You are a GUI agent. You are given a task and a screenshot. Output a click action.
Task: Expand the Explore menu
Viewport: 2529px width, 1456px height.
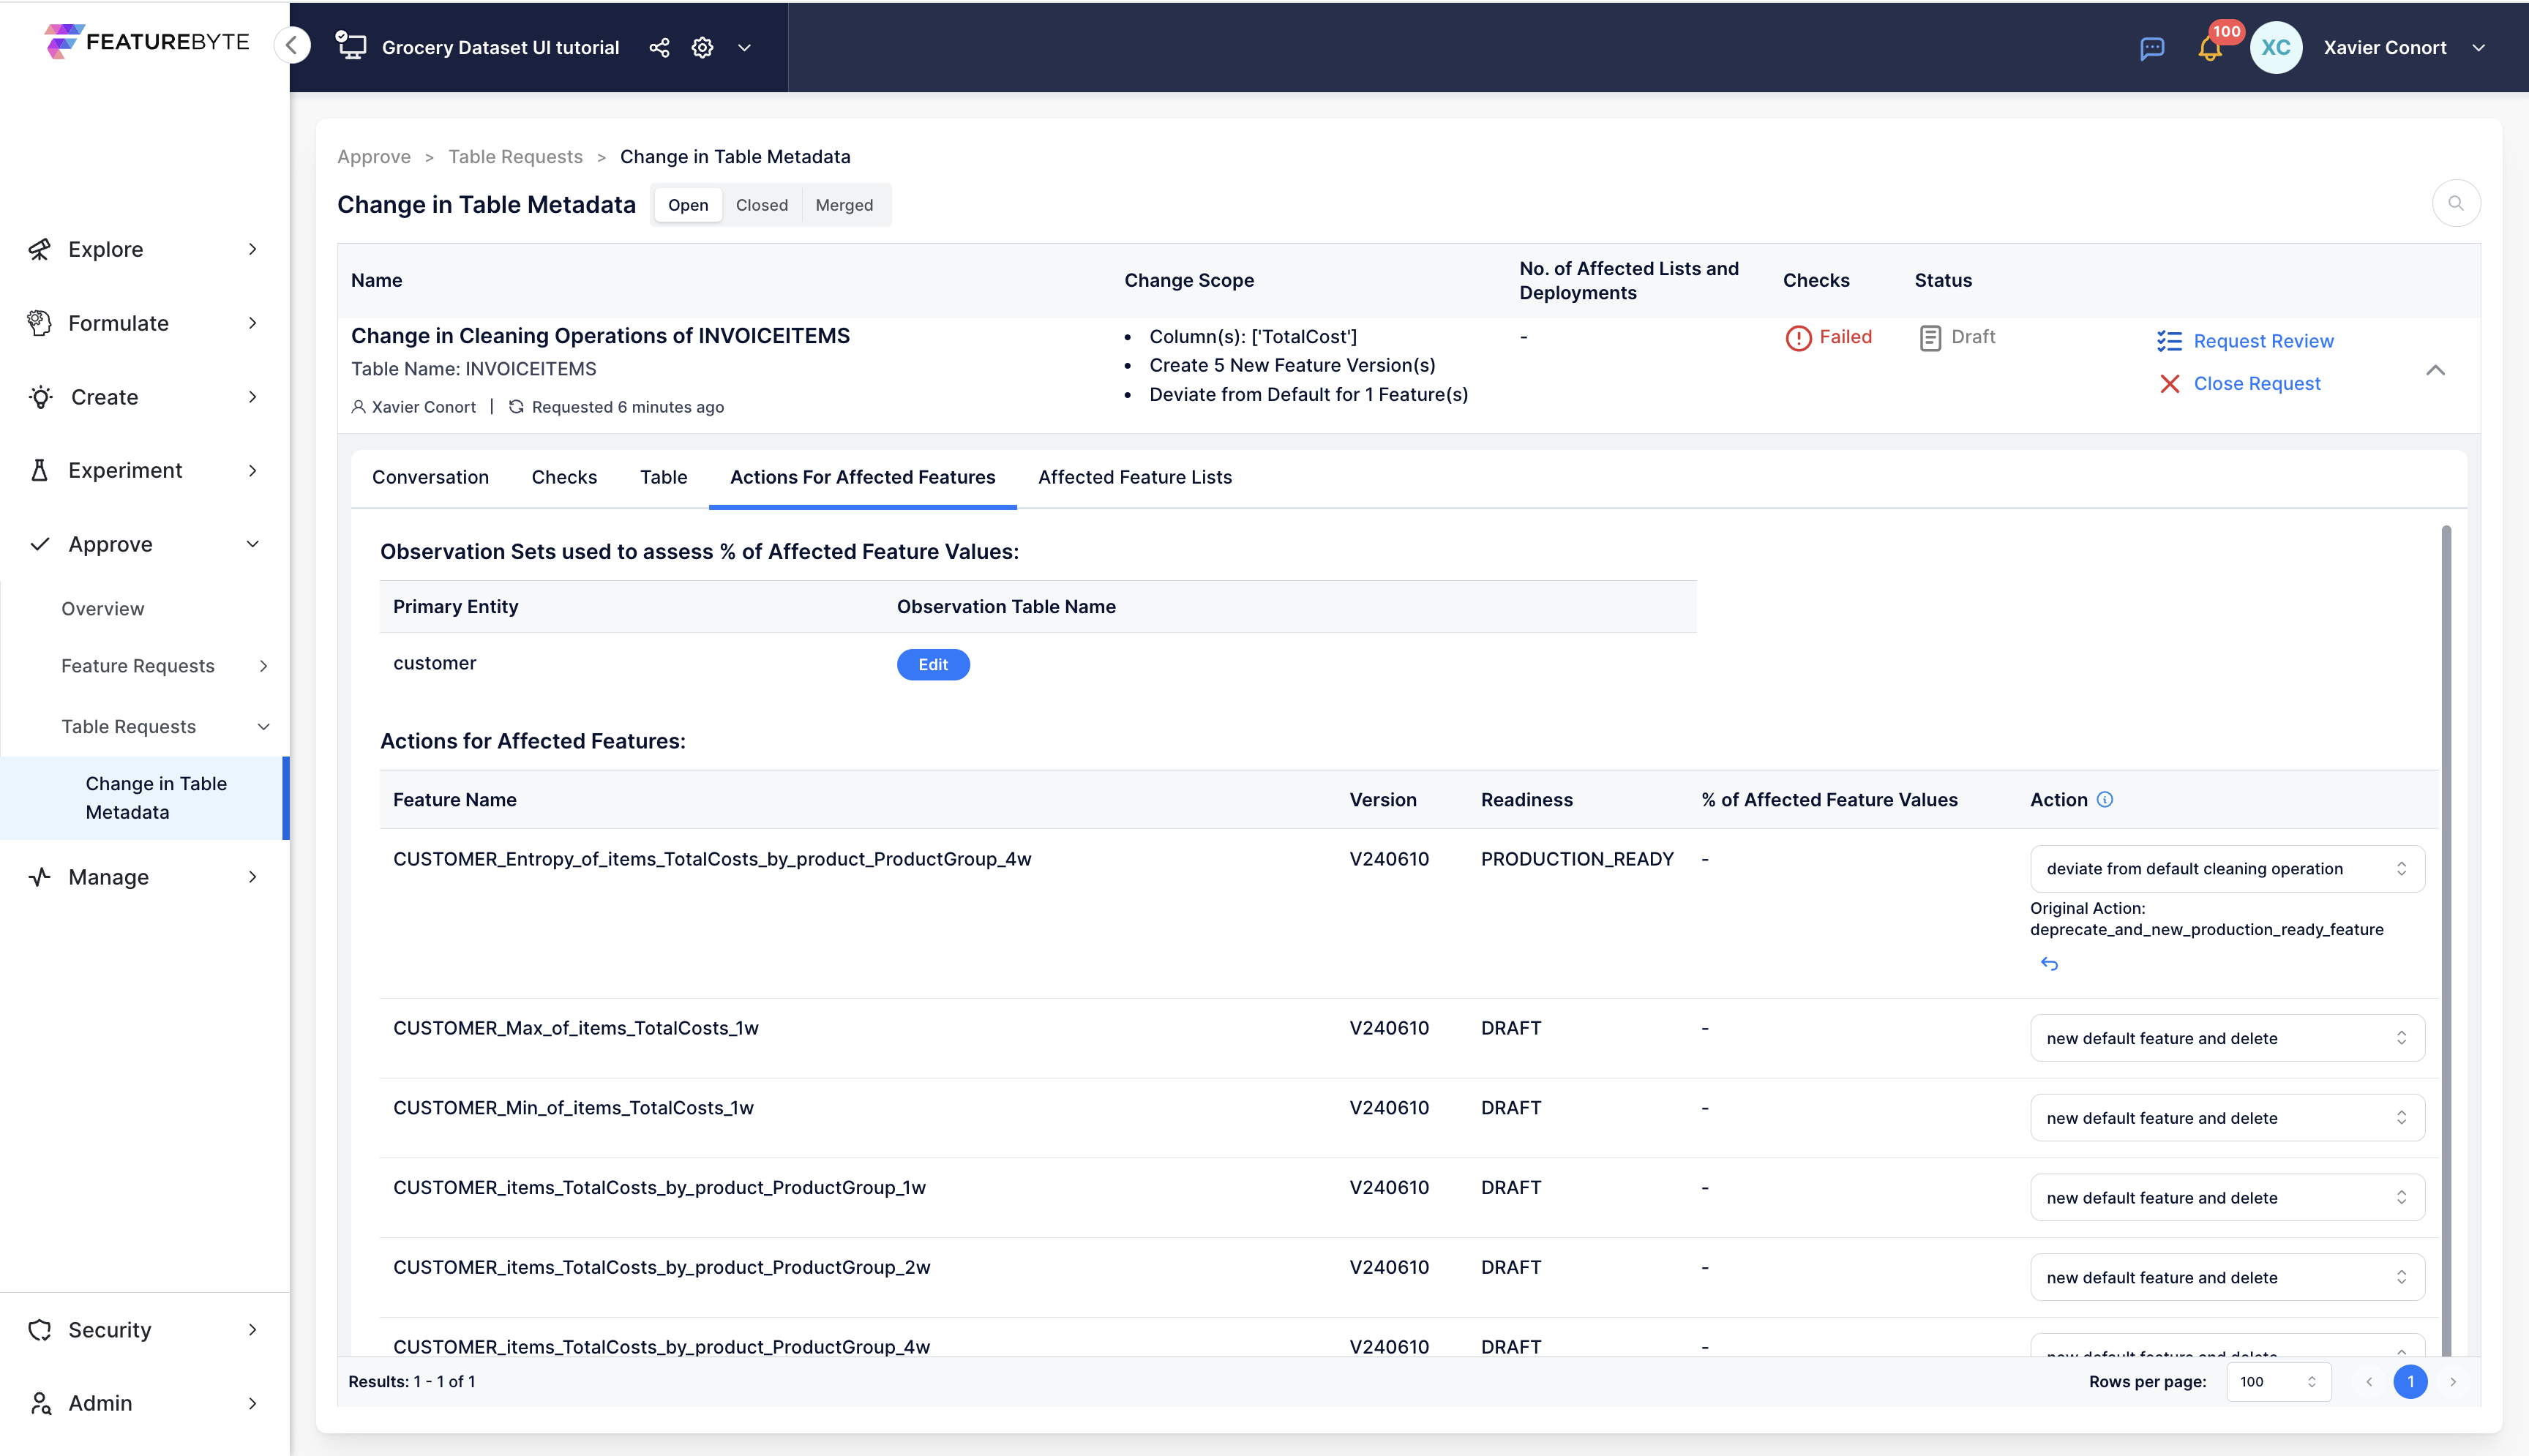[252, 249]
